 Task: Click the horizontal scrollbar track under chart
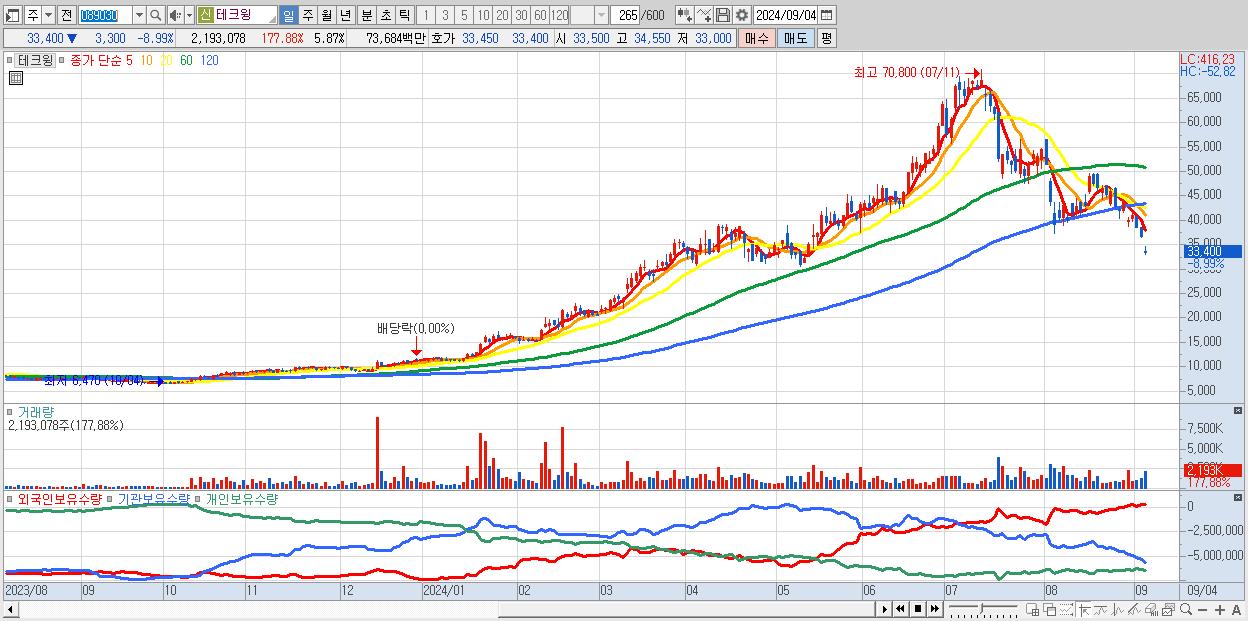pyautogui.click(x=446, y=609)
